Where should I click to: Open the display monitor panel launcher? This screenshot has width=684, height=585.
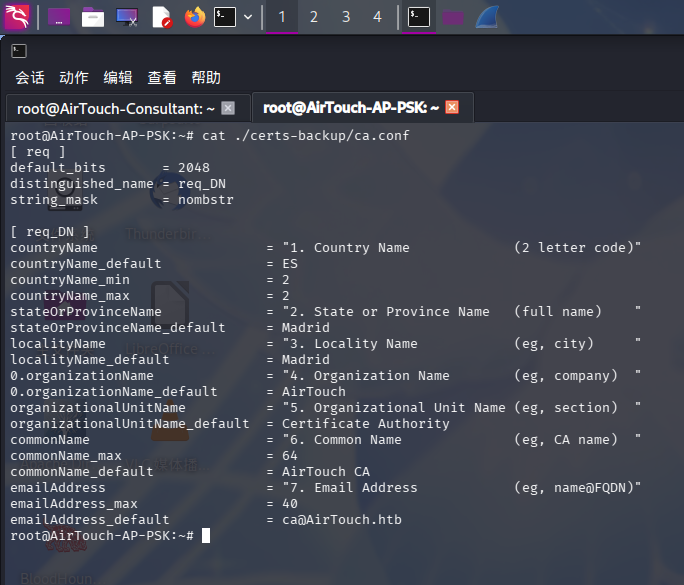coord(127,17)
